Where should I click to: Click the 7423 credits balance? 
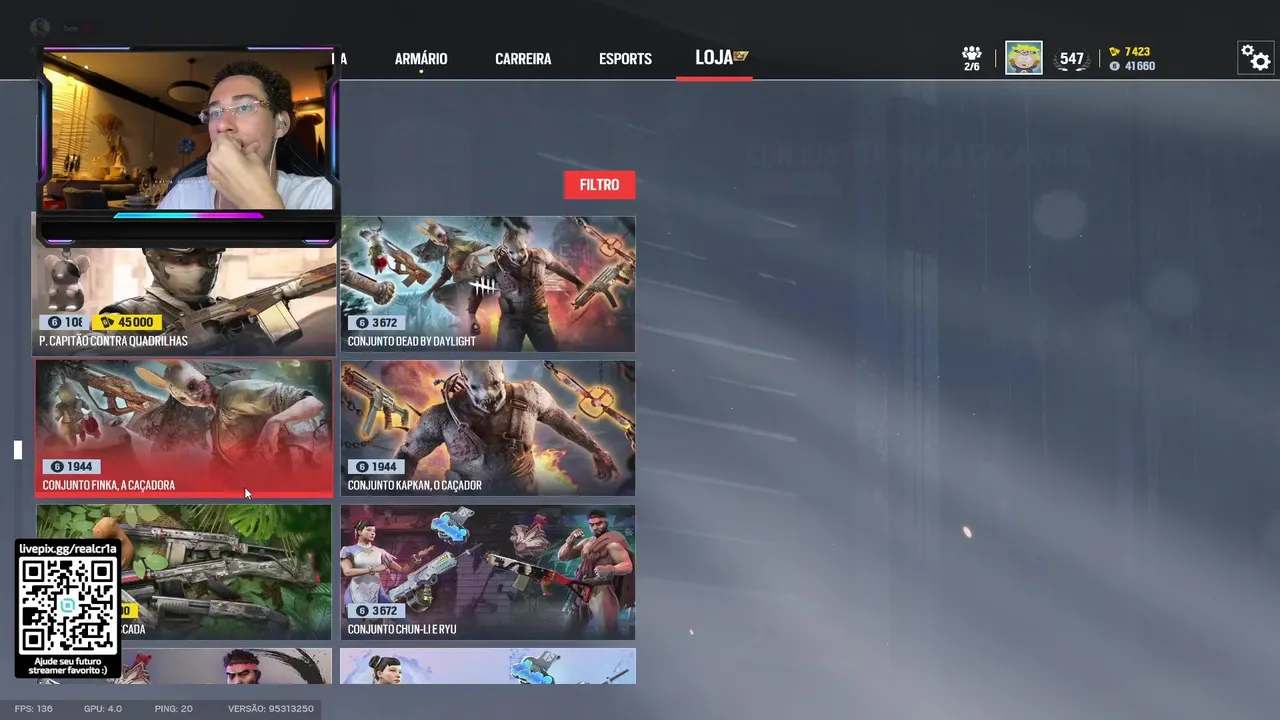pos(1137,52)
